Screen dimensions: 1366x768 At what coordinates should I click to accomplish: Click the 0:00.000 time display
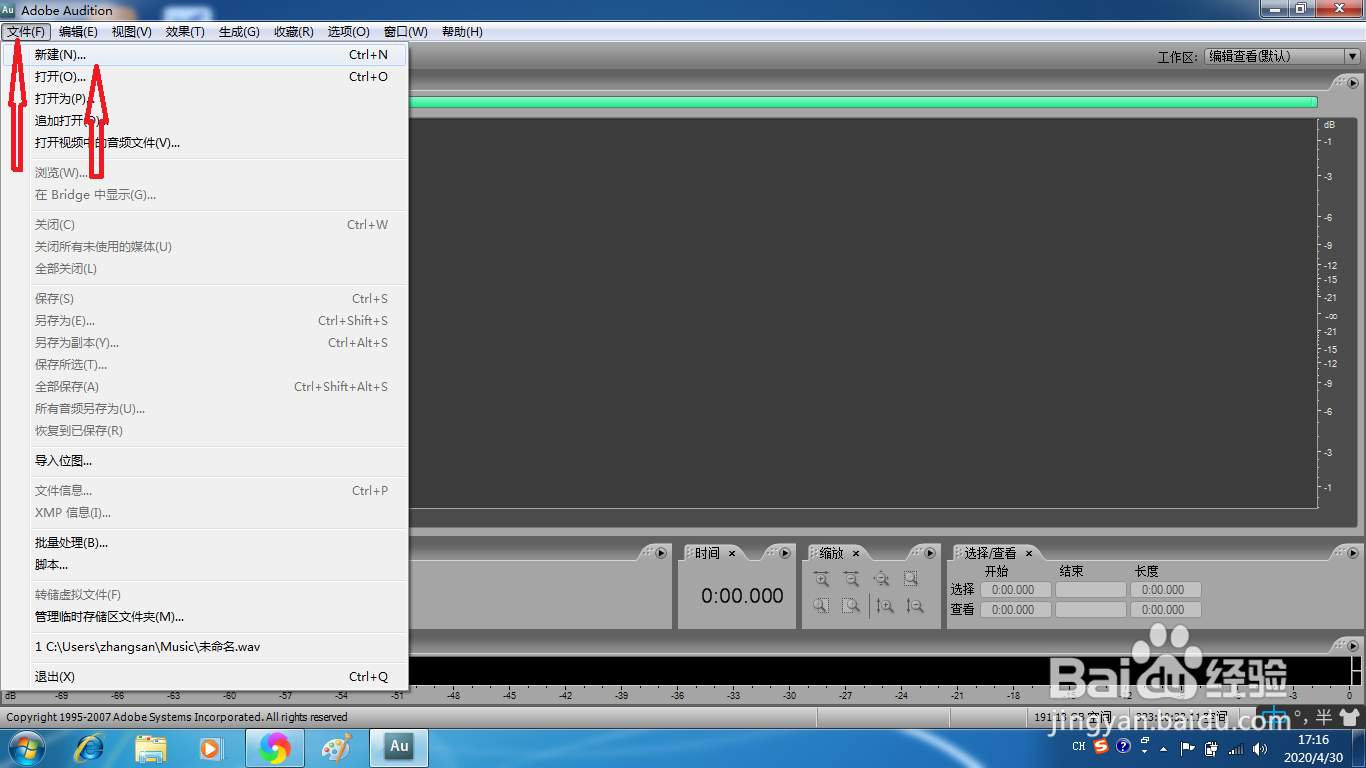[742, 596]
